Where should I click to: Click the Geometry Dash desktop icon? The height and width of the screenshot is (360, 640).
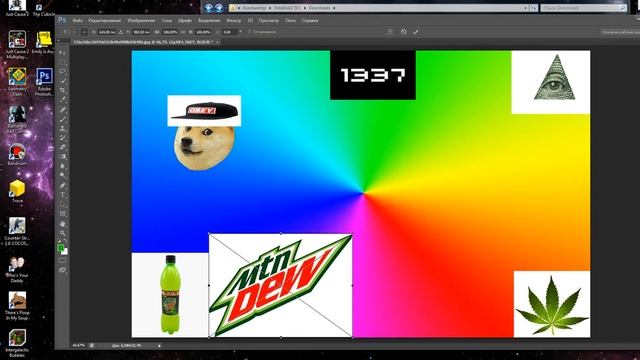click(x=17, y=82)
